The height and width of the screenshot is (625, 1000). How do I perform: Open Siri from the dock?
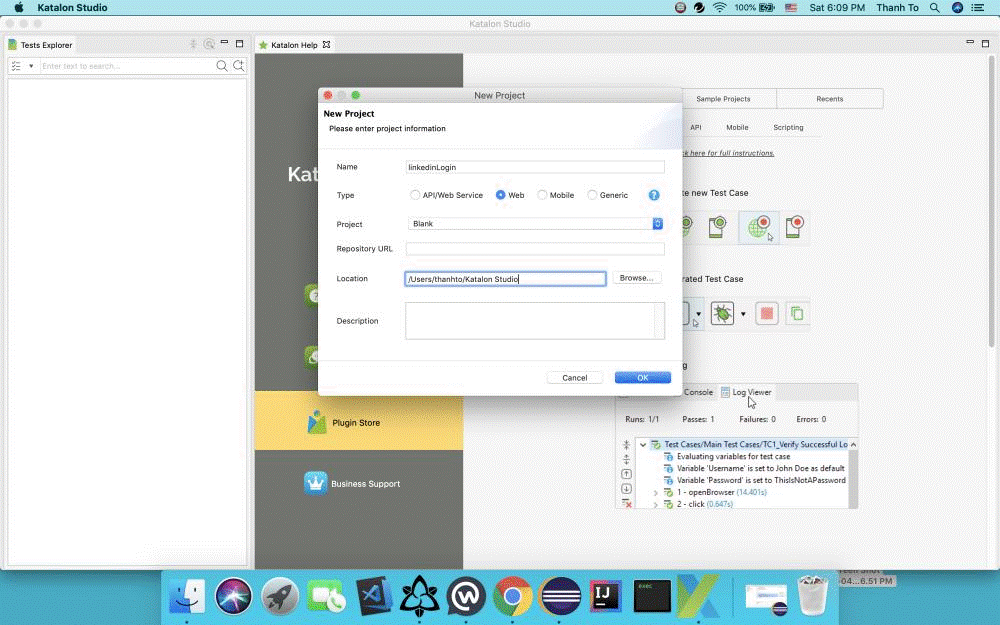click(233, 596)
